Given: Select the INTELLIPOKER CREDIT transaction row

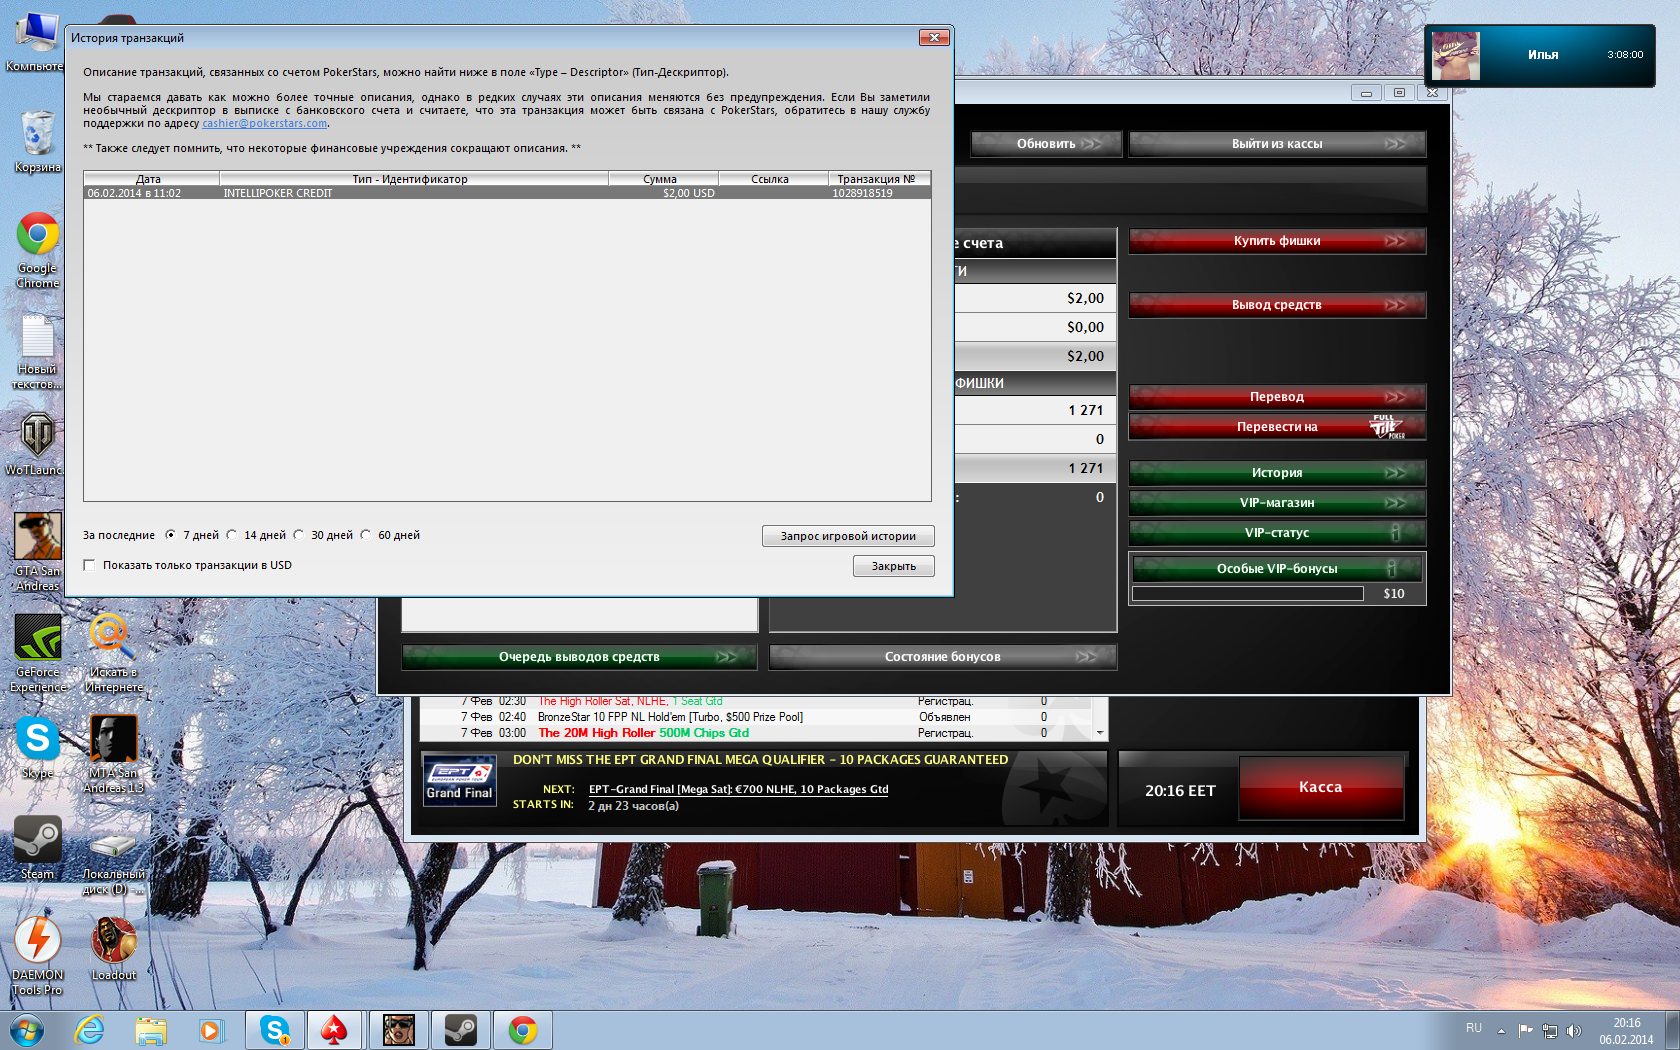Looking at the screenshot, I should tap(507, 193).
